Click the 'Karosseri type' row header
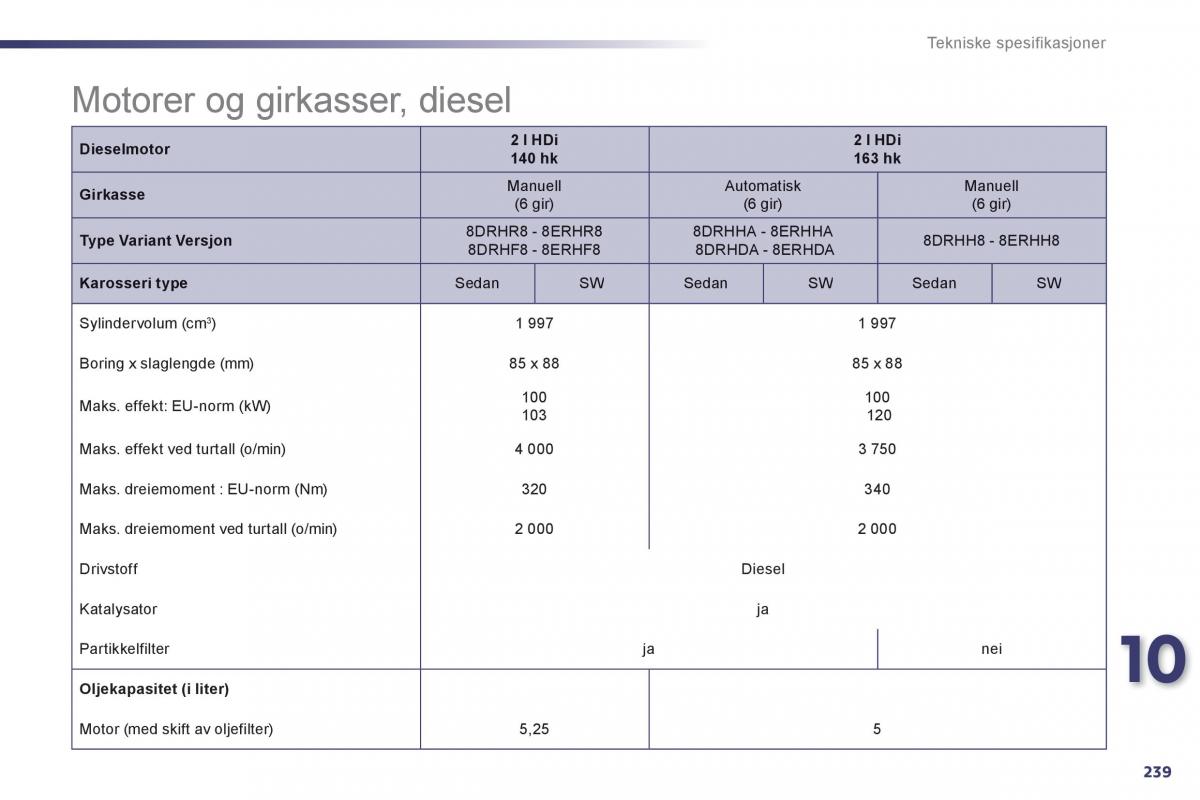Image resolution: width=1200 pixels, height=800 pixels. [x=134, y=283]
